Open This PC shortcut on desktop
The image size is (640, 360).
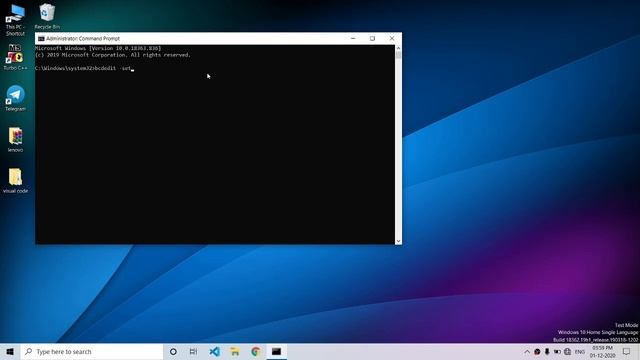click(15, 20)
